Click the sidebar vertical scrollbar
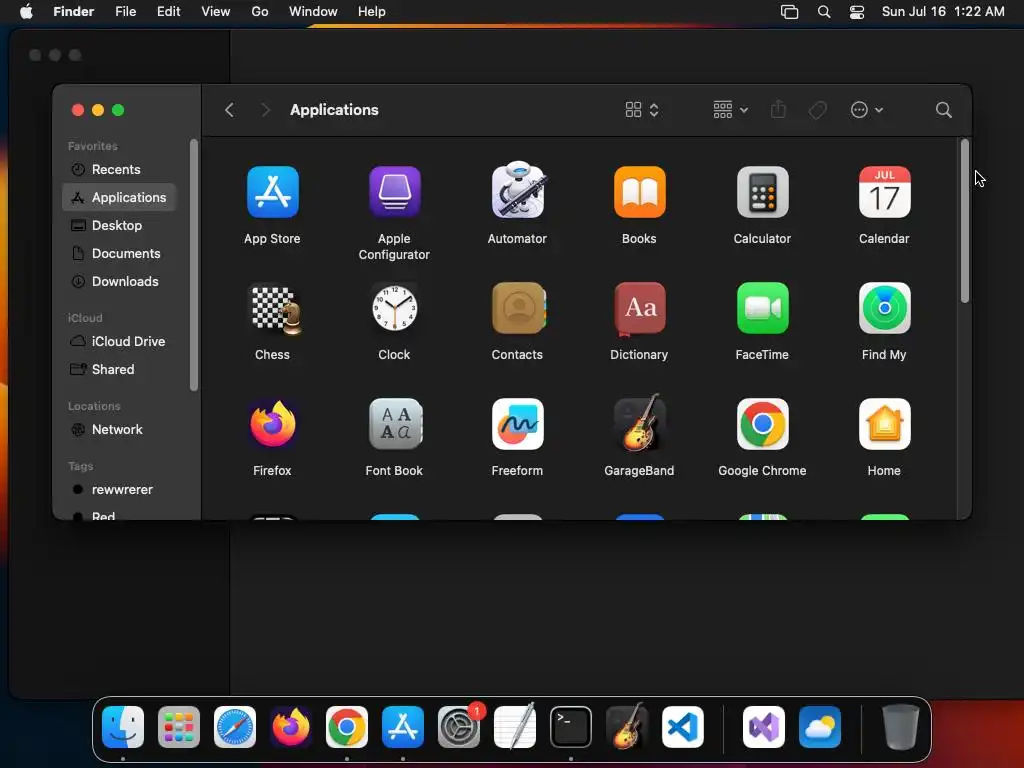The image size is (1024, 768). click(193, 265)
